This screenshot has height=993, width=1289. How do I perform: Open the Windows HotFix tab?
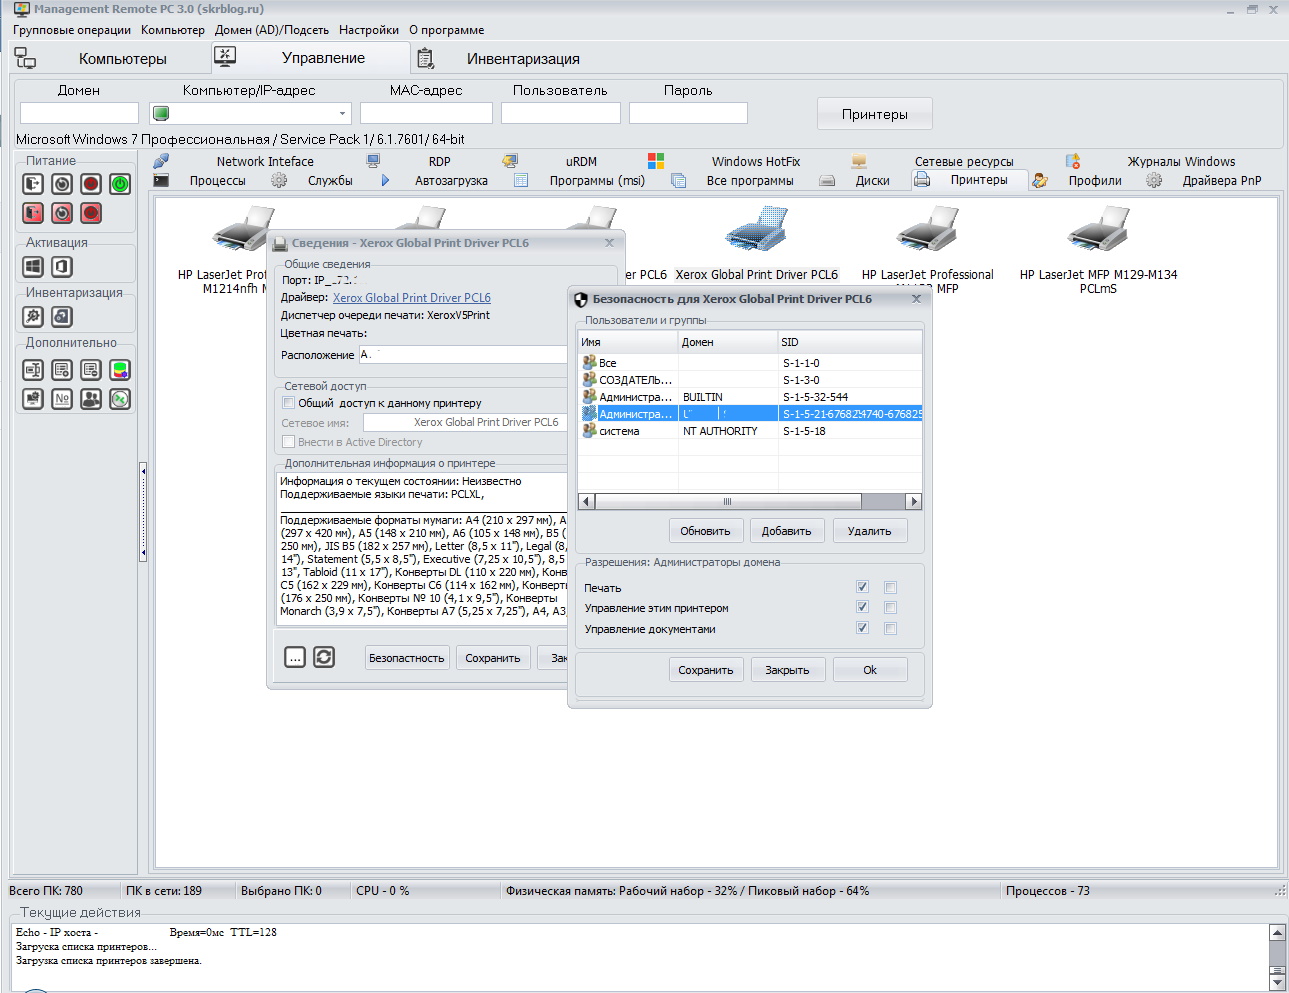(756, 161)
